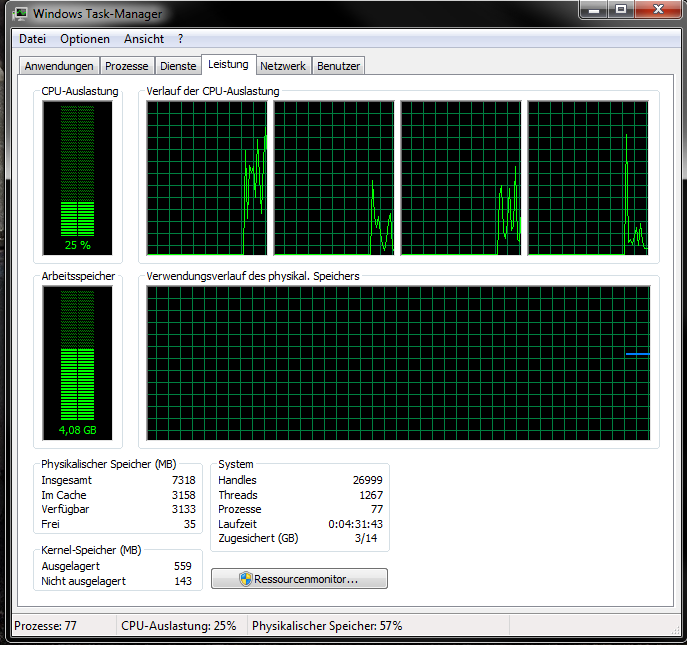Click the Ausgelagert value 559

tap(183, 566)
